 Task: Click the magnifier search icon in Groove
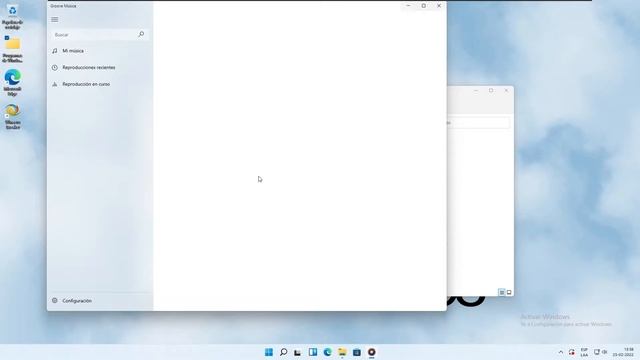[x=141, y=34]
